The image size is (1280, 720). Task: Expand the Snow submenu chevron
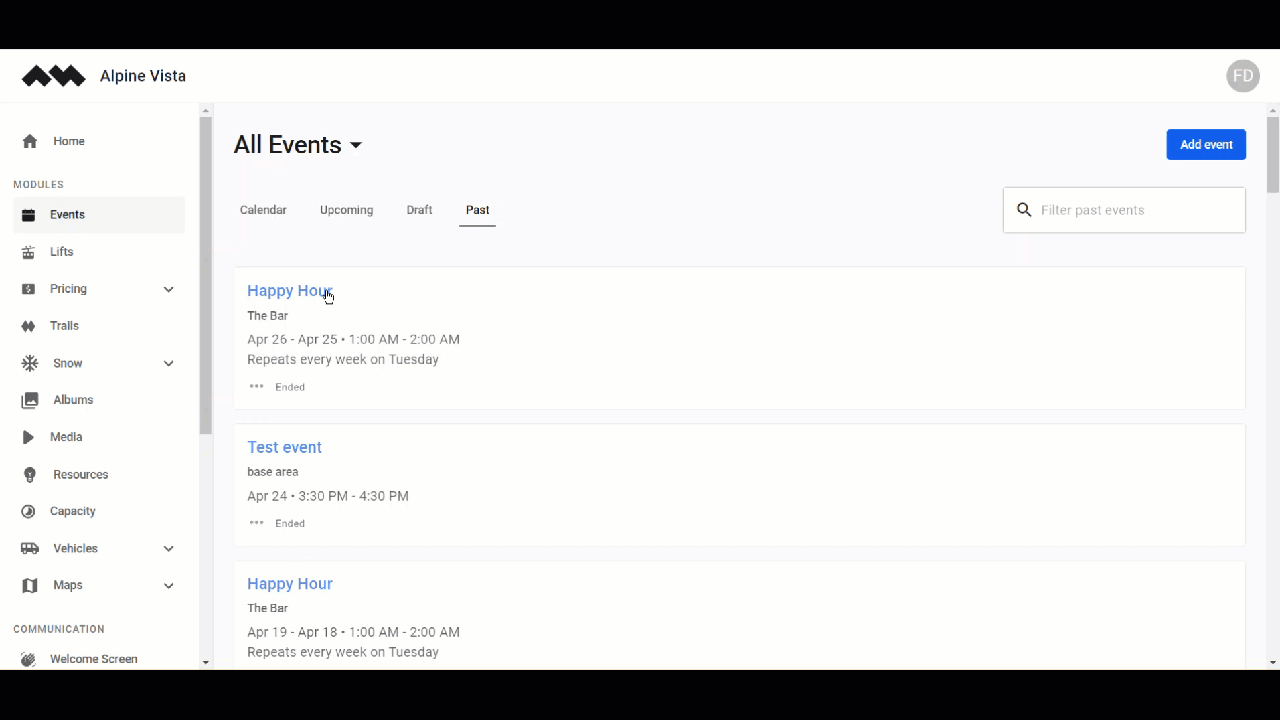coord(168,363)
